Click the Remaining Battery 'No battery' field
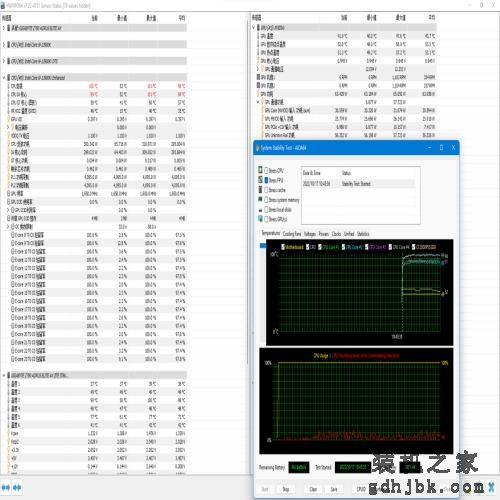The image size is (500, 500). pyautogui.click(x=299, y=467)
